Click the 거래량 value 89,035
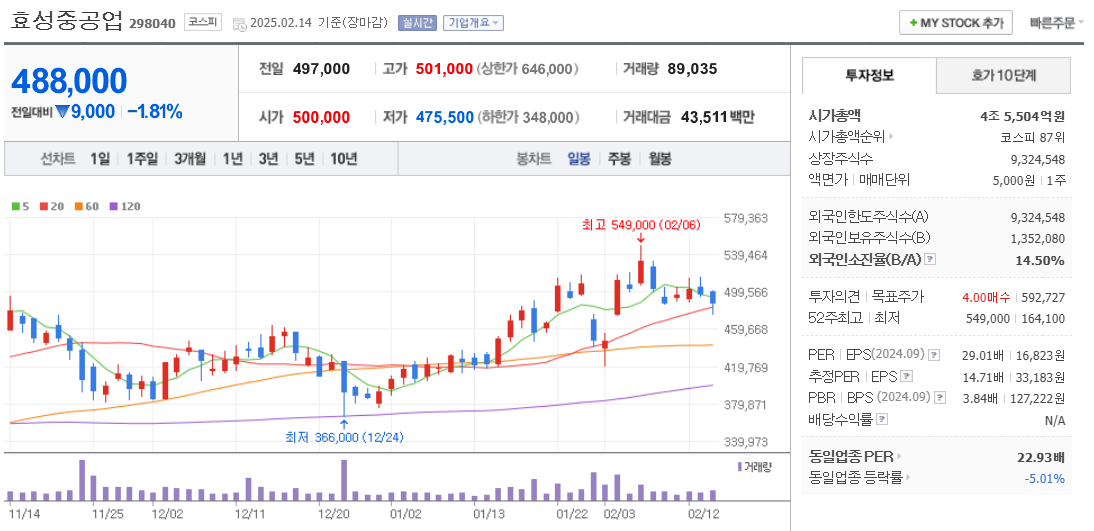 692,69
